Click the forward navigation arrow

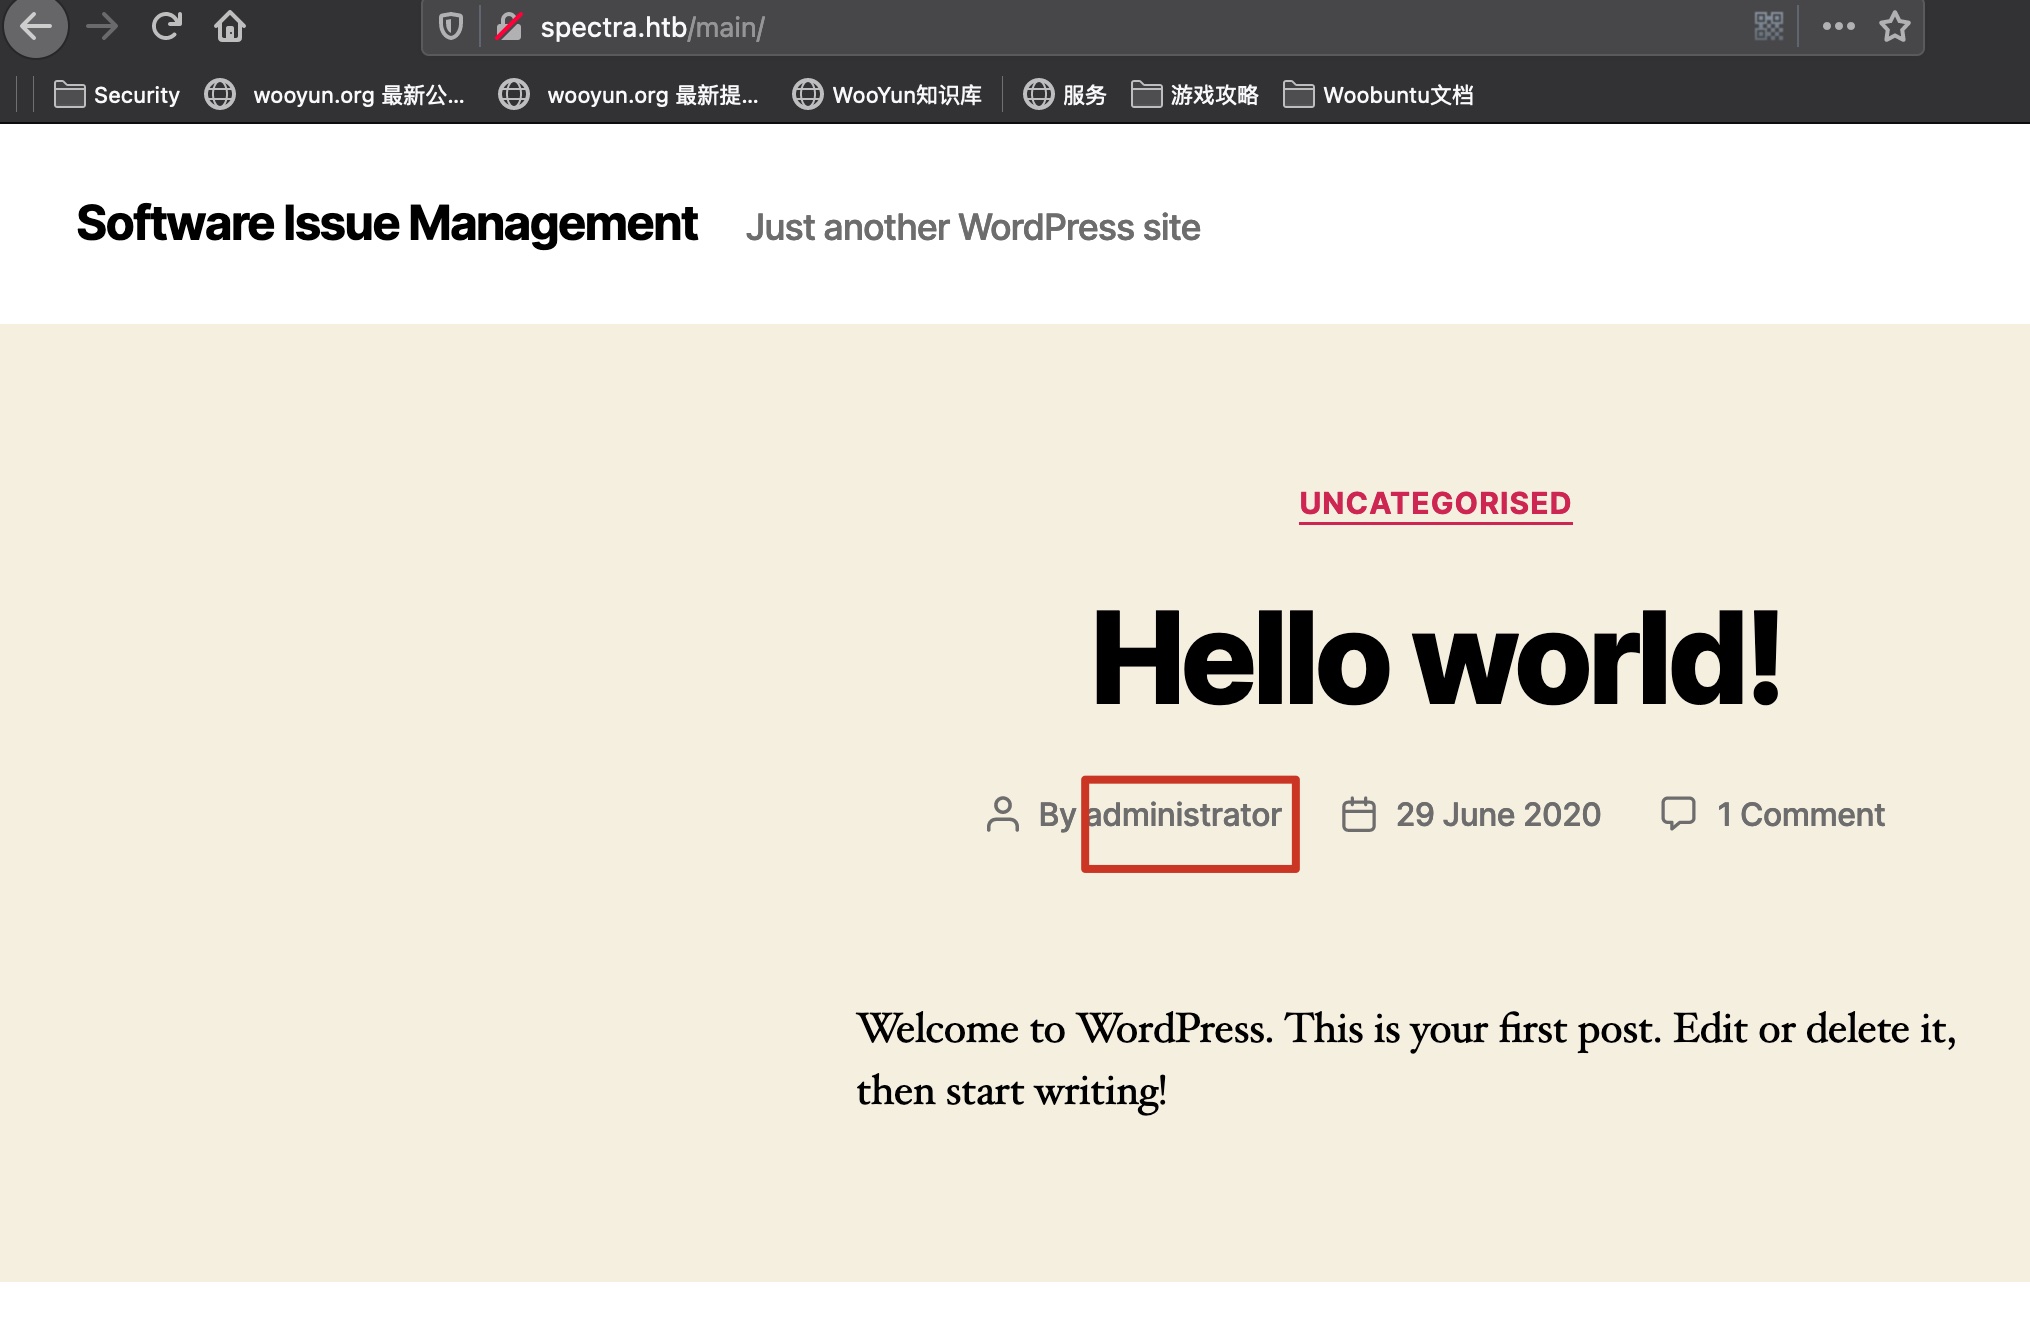click(x=101, y=26)
